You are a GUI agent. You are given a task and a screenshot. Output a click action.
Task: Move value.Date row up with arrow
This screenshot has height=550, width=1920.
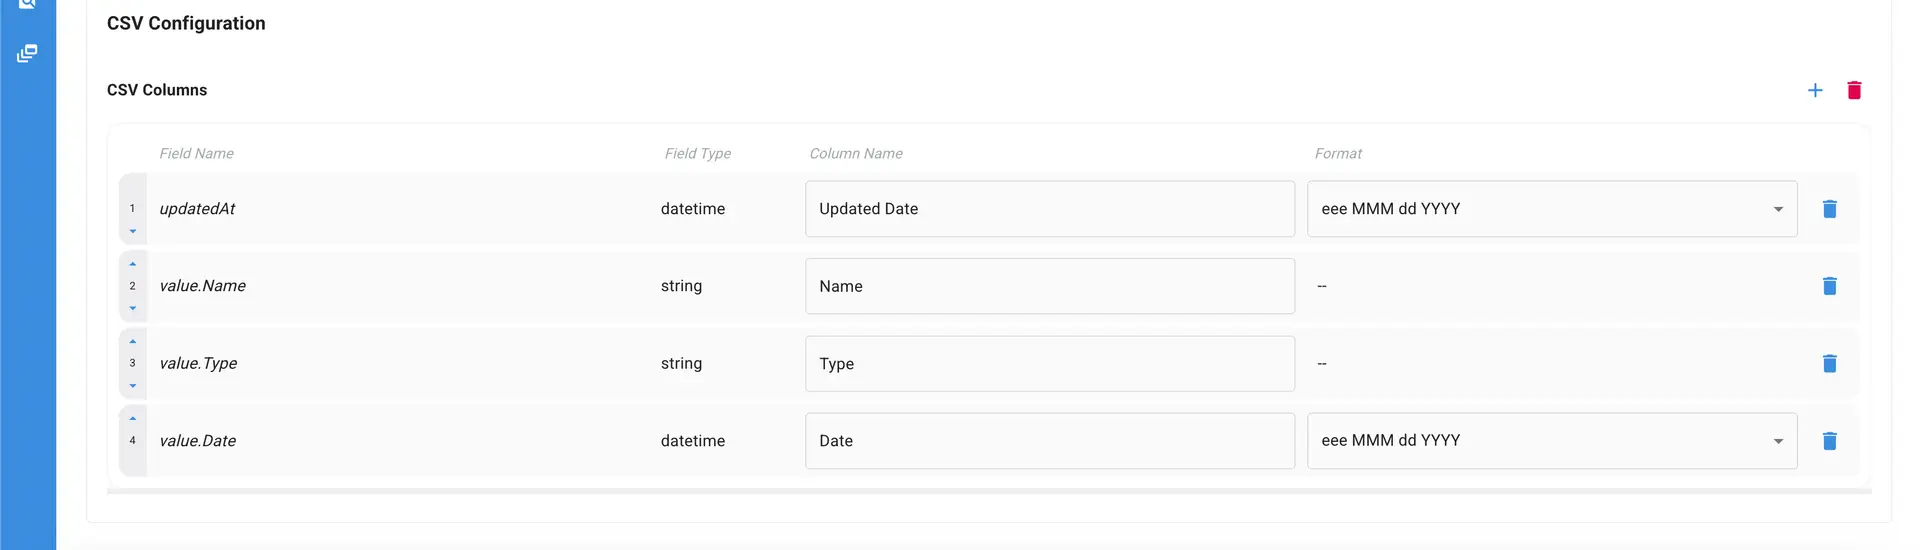click(132, 418)
